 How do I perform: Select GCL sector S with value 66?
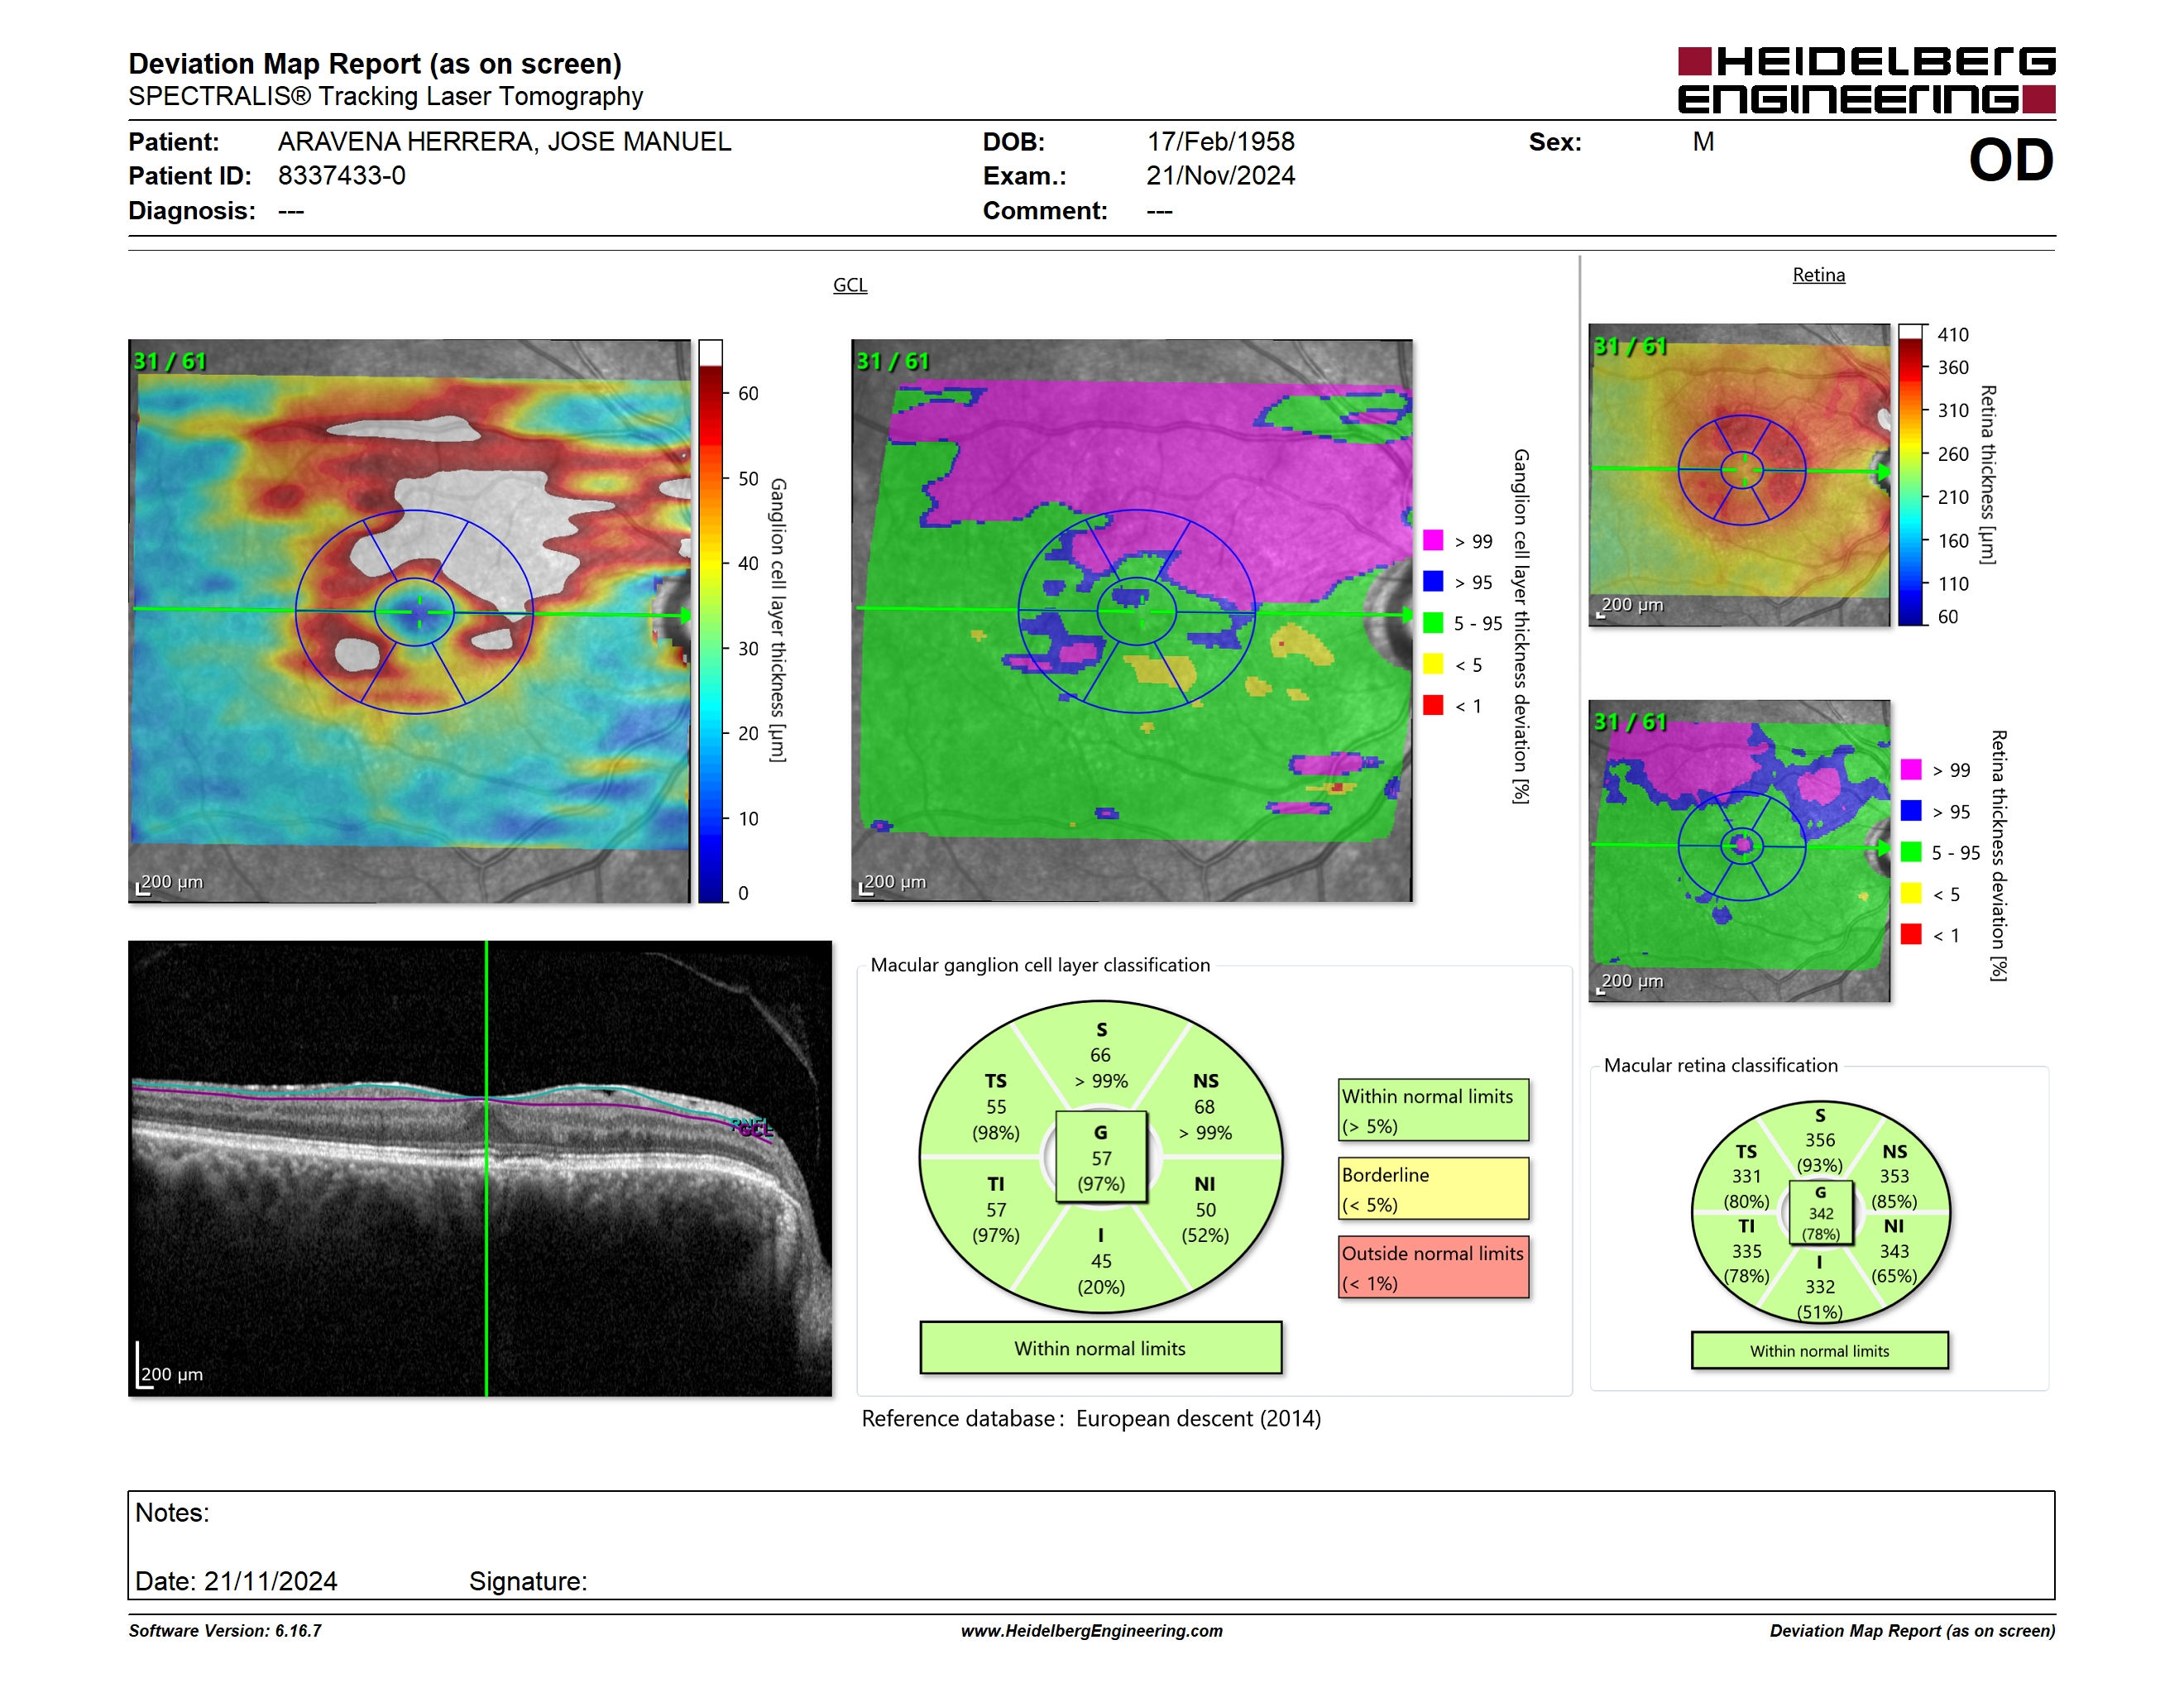point(1100,1055)
